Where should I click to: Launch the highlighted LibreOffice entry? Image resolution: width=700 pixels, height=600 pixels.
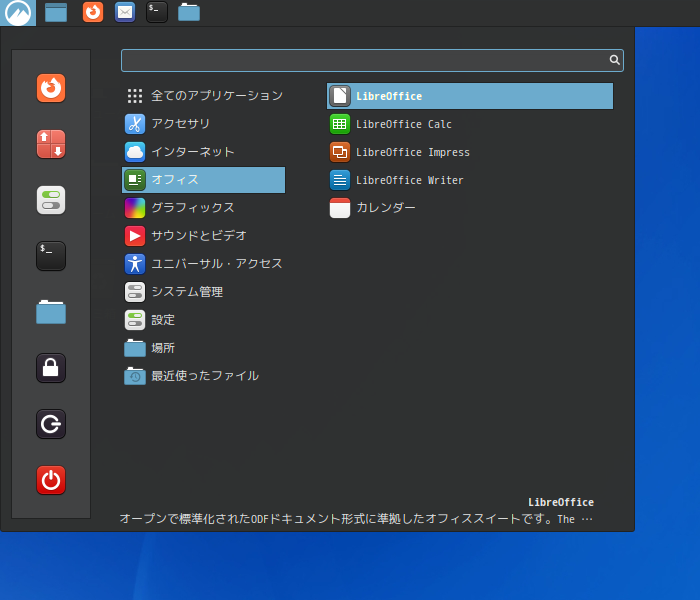(470, 96)
